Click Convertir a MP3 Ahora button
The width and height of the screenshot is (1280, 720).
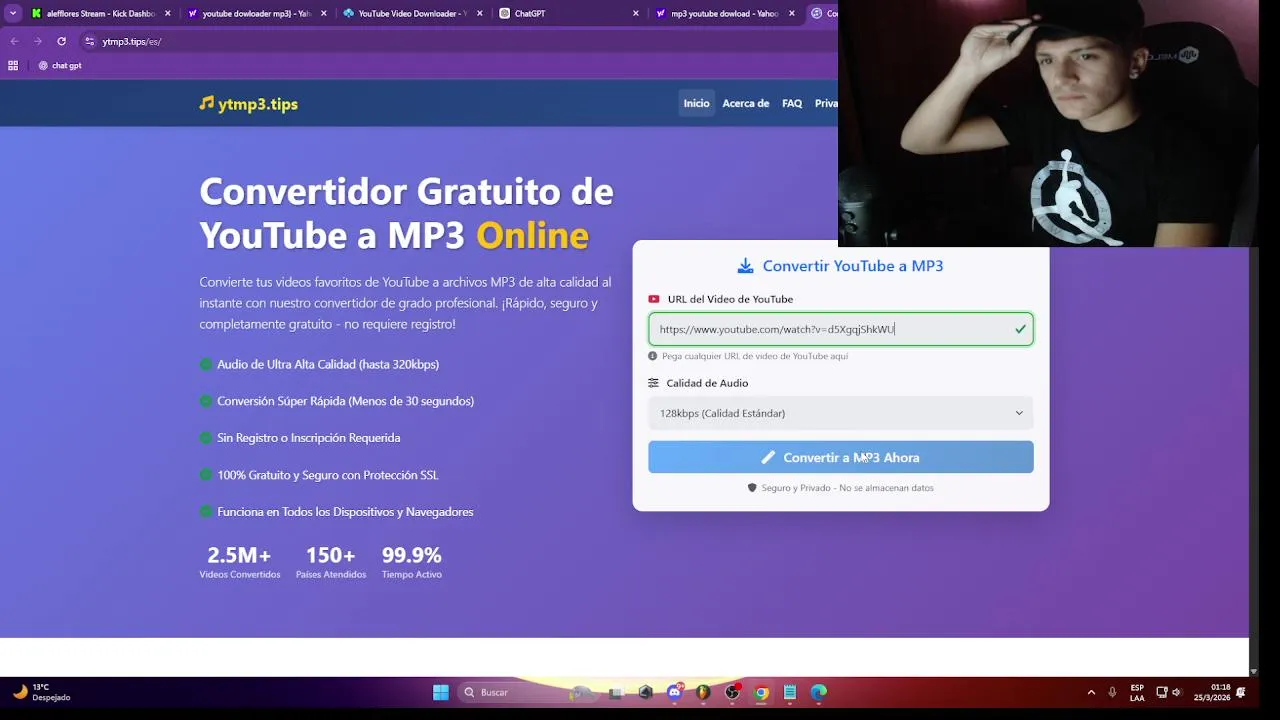click(840, 457)
